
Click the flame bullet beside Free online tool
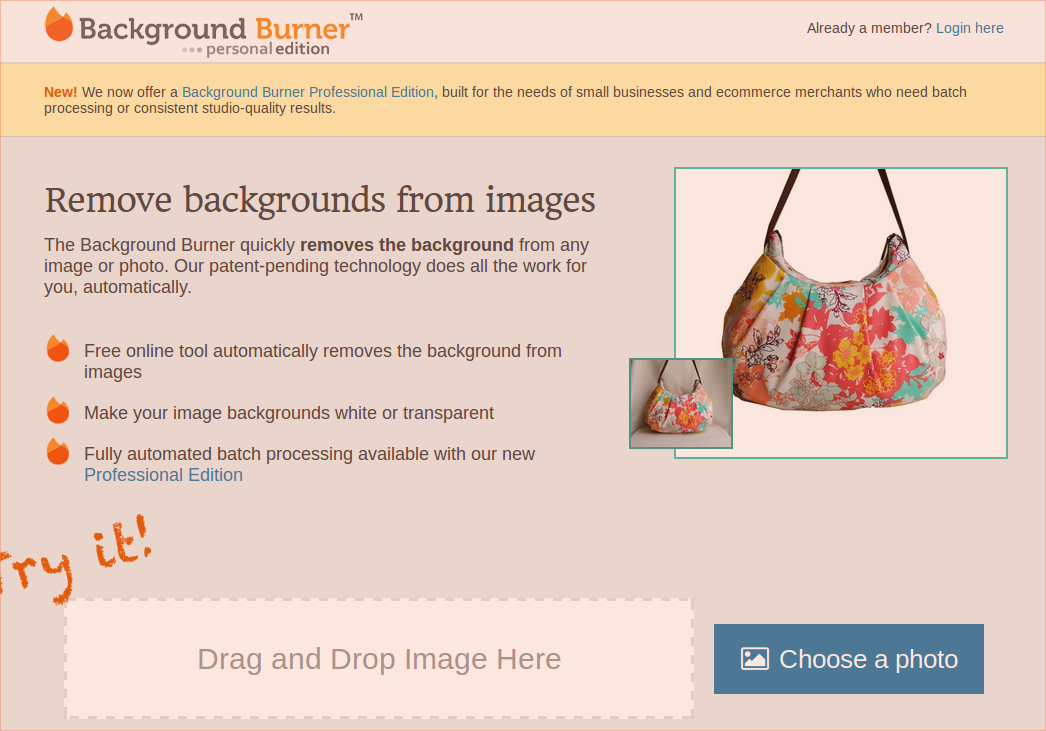(58, 349)
